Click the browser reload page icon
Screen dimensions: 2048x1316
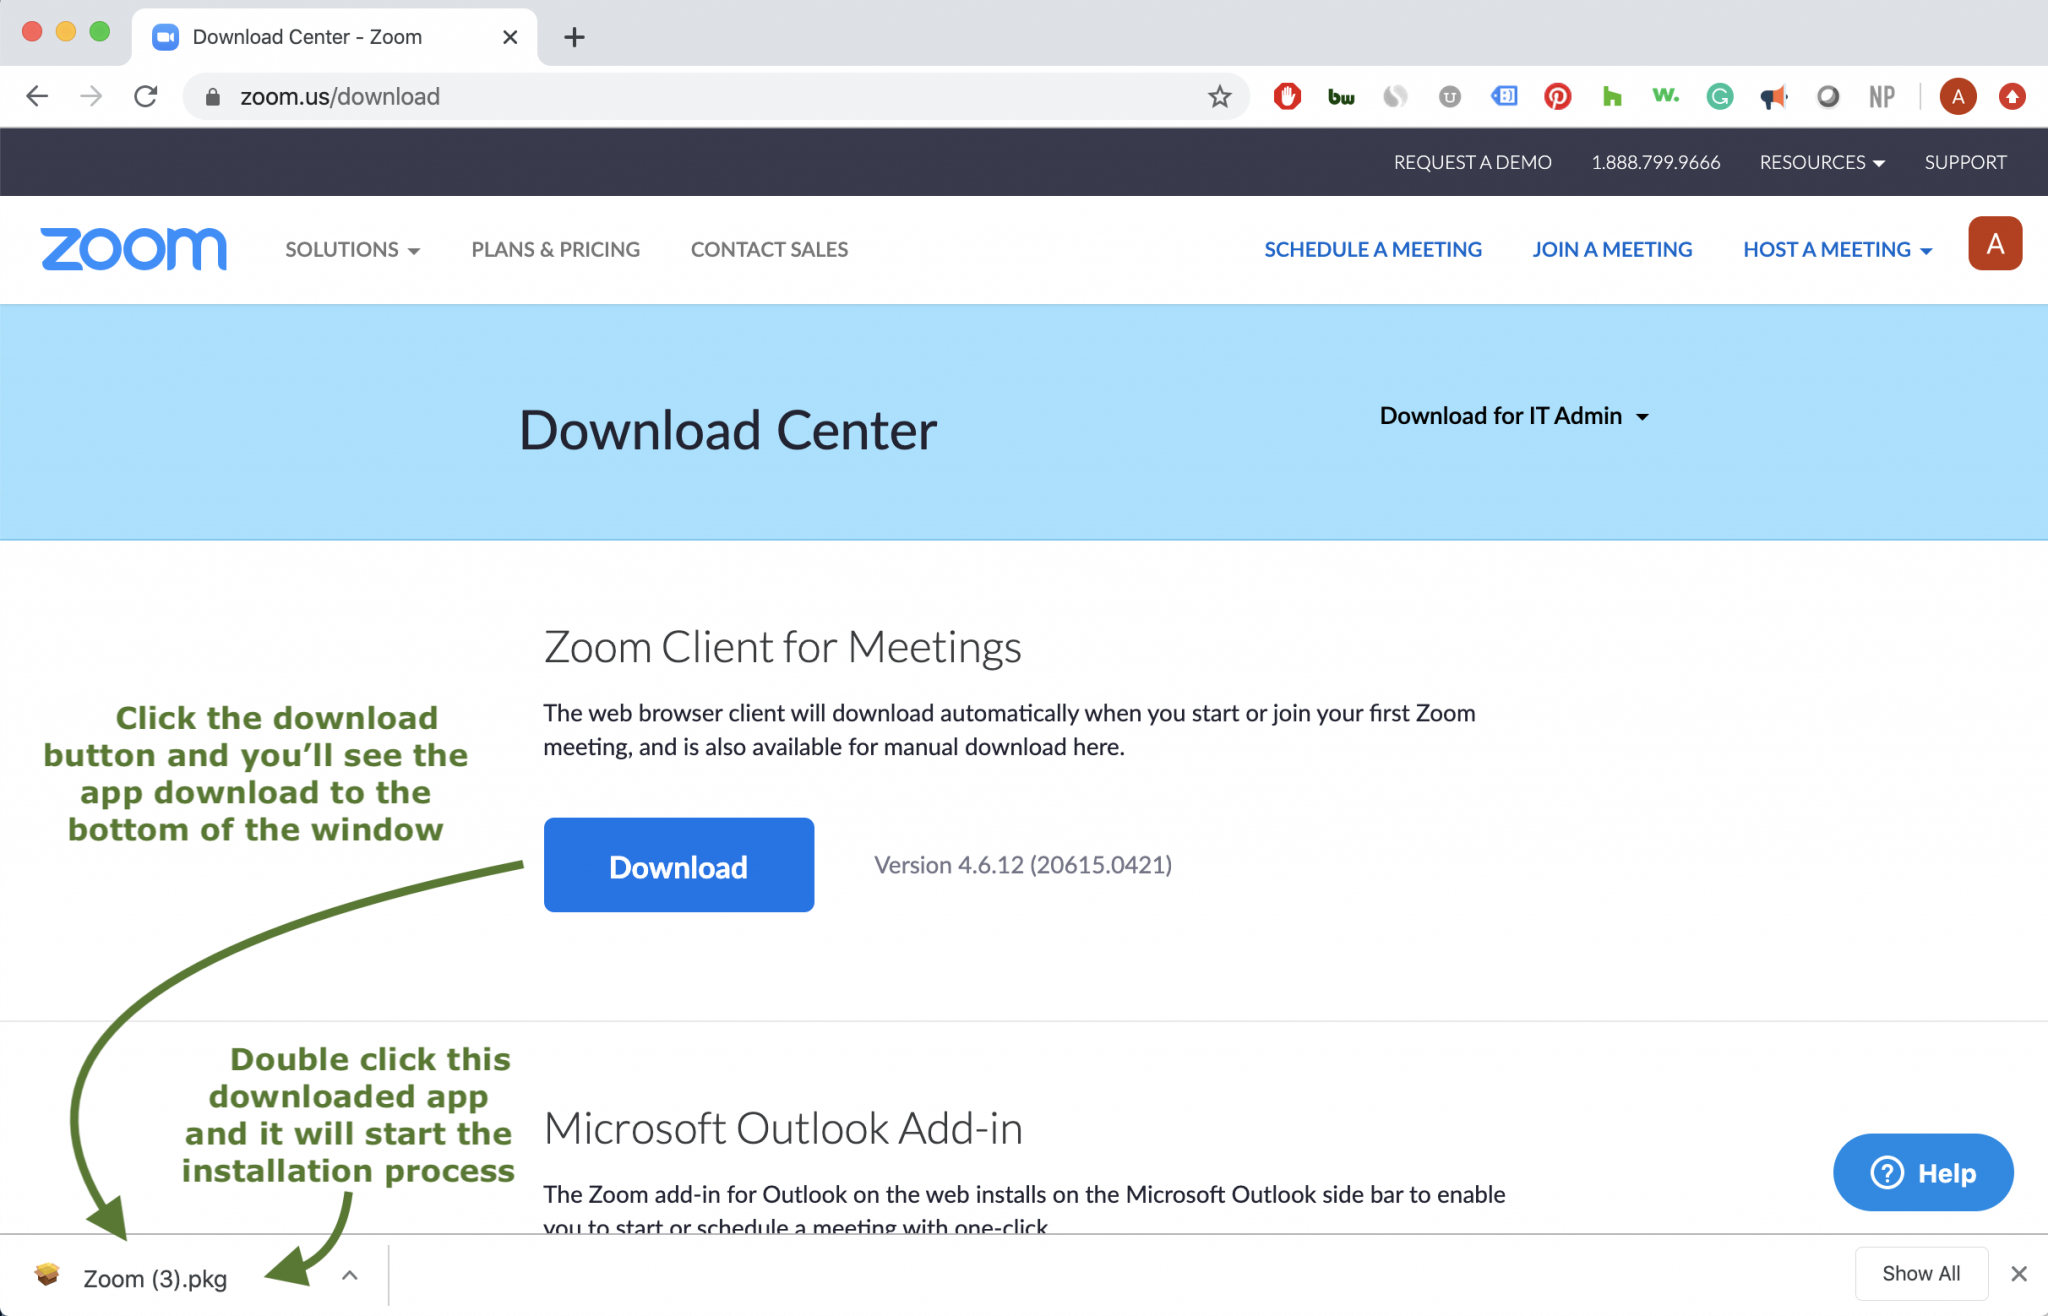pos(146,97)
